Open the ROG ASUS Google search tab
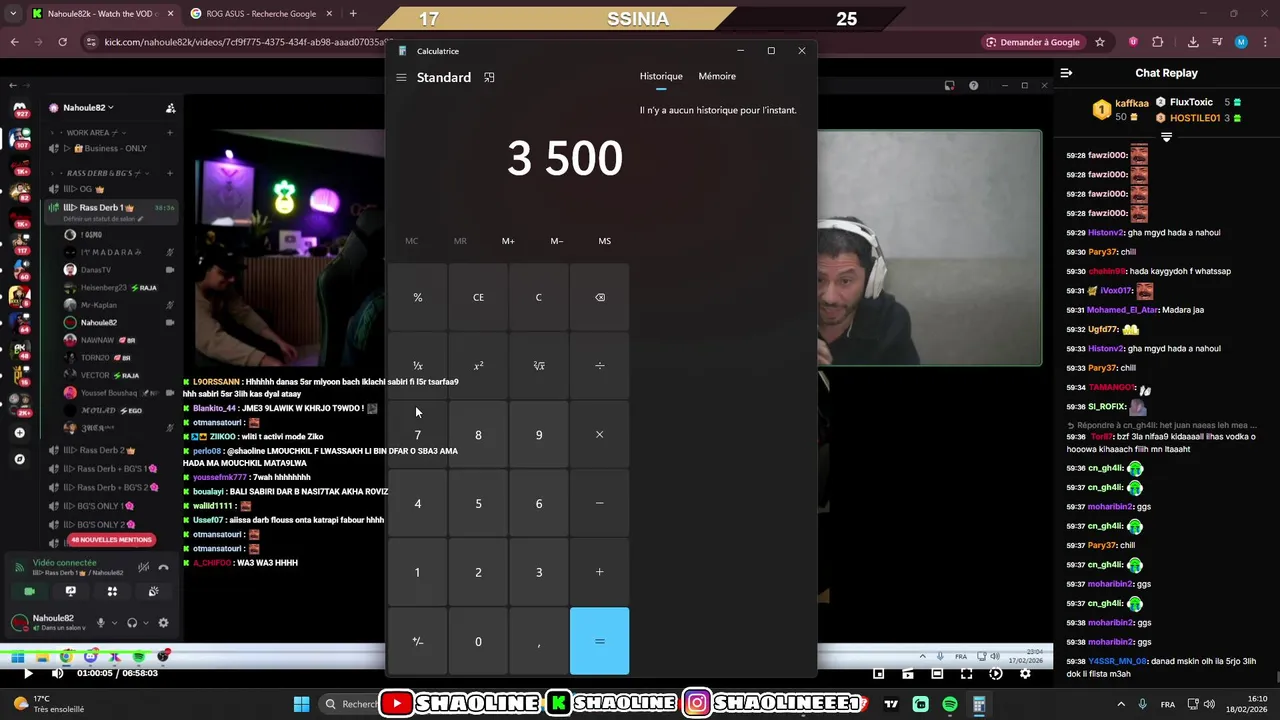Image resolution: width=1280 pixels, height=720 pixels. point(260,14)
